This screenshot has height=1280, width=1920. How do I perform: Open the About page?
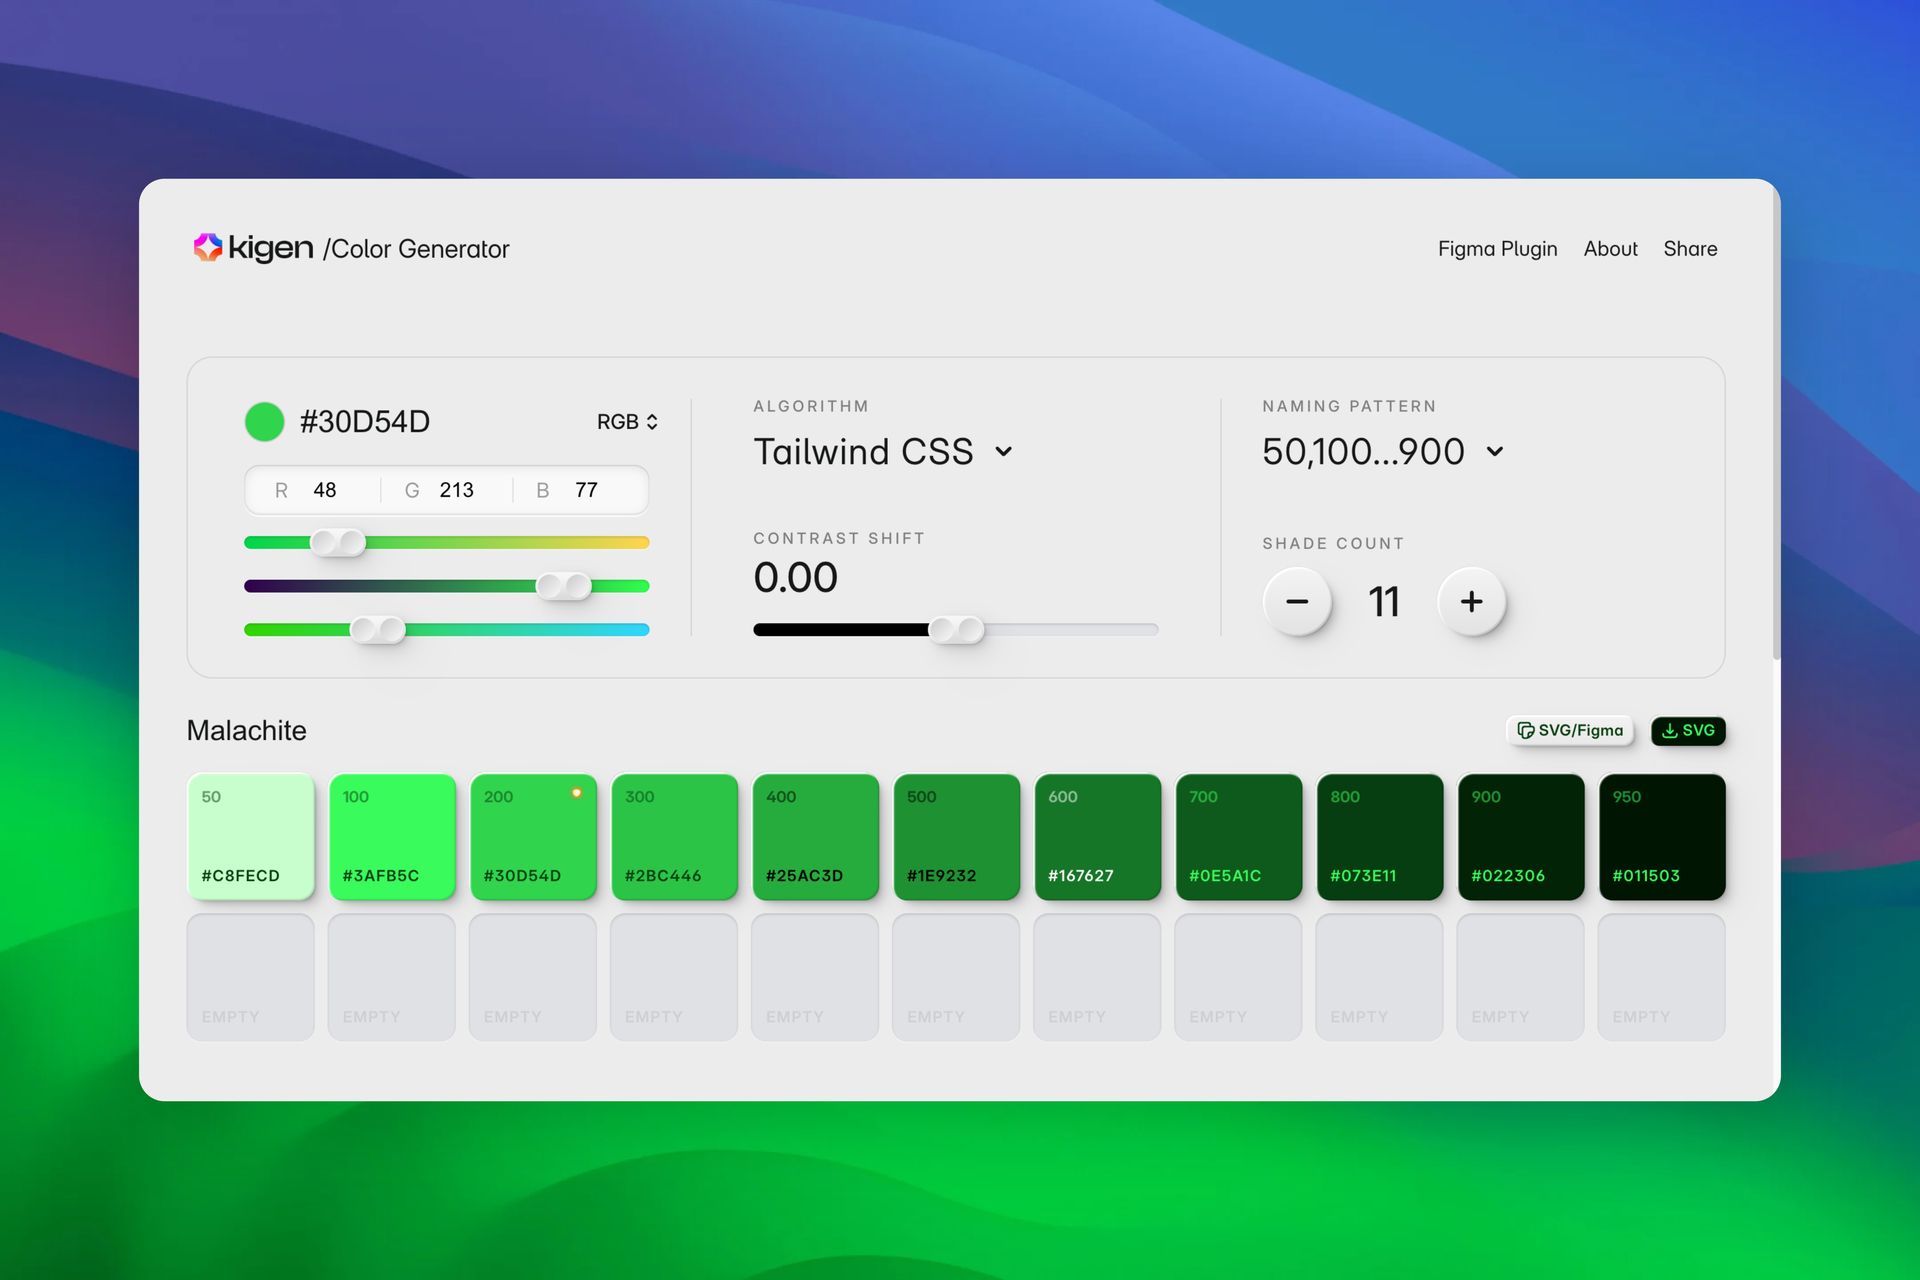point(1610,249)
